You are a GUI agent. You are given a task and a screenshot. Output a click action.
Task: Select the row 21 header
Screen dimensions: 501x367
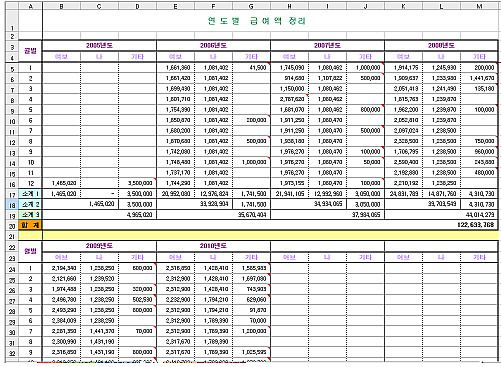[12, 236]
